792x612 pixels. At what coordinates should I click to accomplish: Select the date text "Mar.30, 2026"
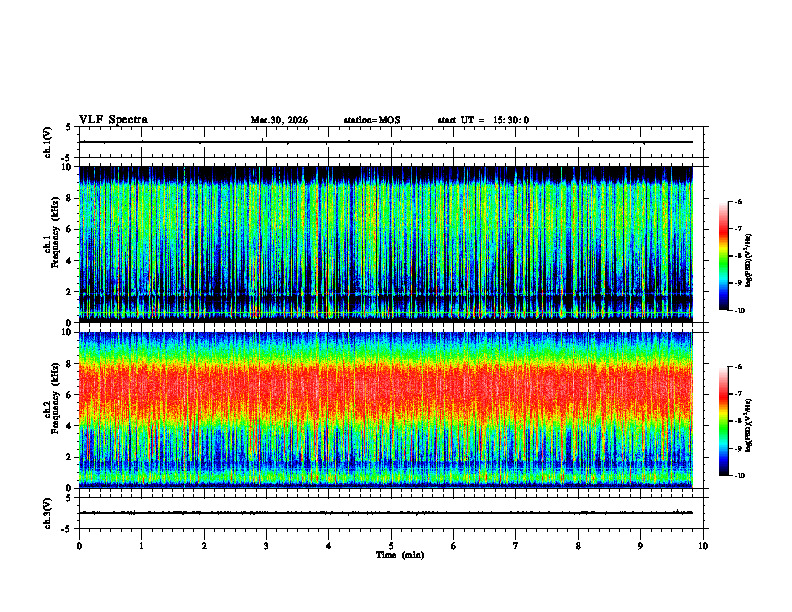279,120
